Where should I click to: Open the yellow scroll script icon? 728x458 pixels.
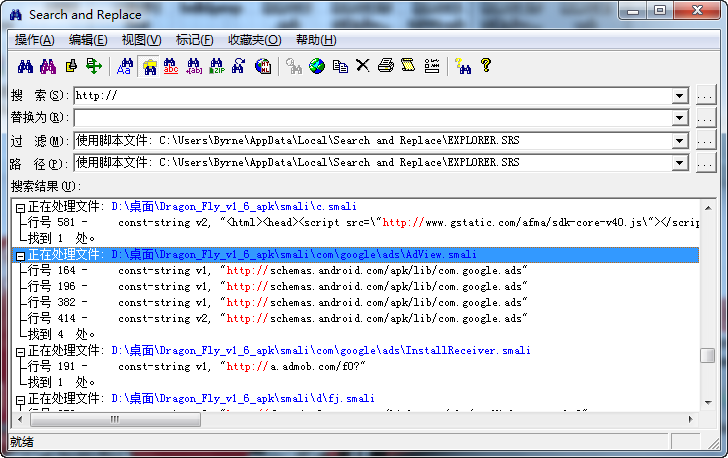pyautogui.click(x=408, y=65)
